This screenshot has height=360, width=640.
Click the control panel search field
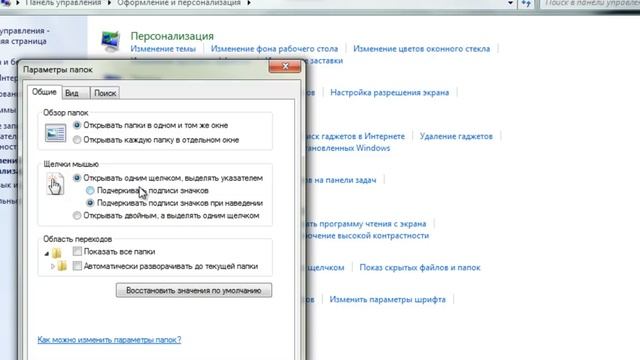[x=590, y=4]
